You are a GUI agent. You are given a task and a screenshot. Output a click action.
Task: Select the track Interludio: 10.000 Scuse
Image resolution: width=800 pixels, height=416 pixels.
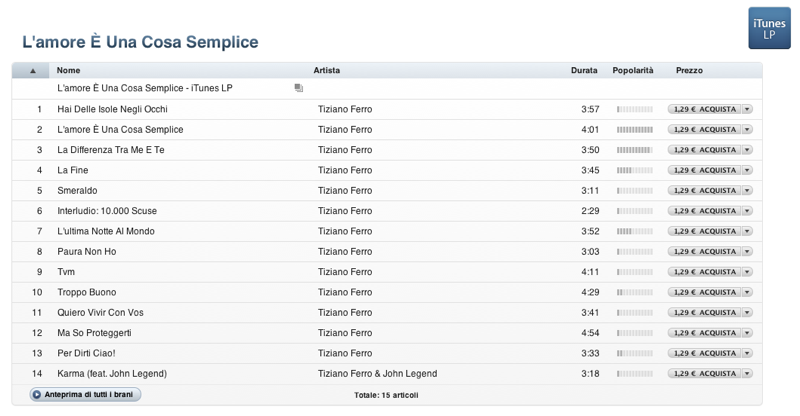coord(107,211)
